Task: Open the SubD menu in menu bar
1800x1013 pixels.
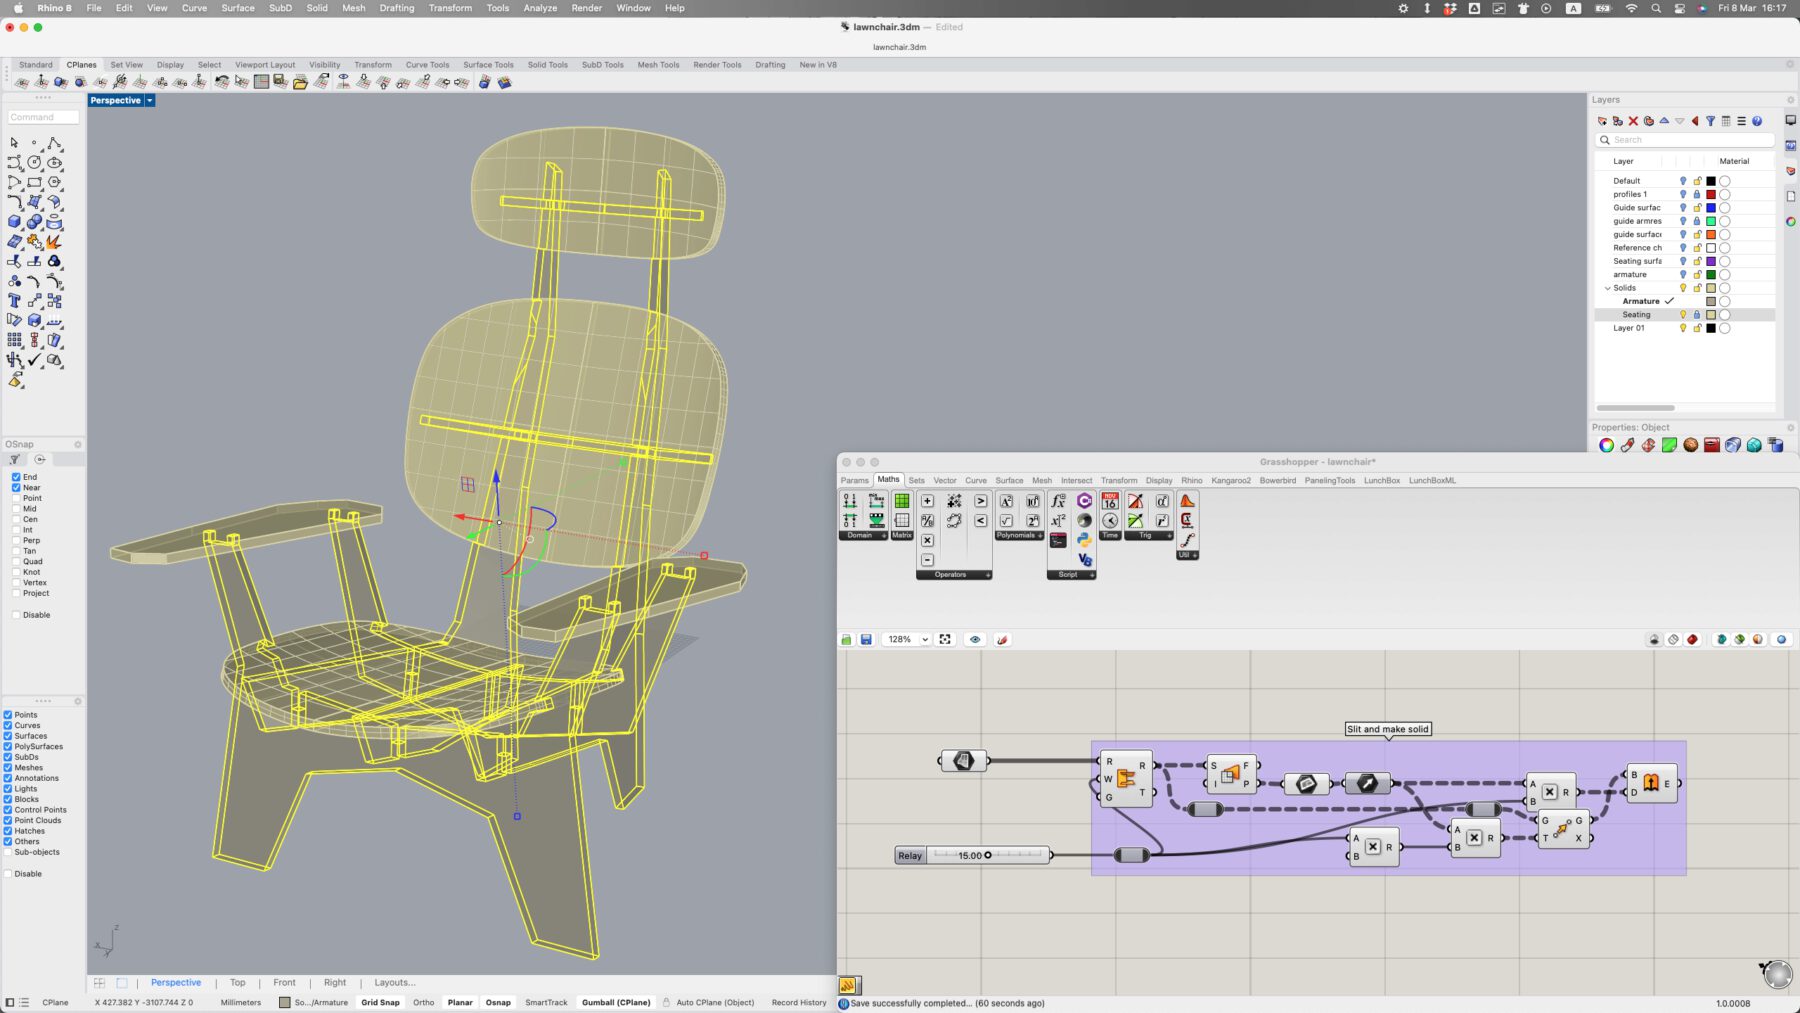Action: (280, 8)
